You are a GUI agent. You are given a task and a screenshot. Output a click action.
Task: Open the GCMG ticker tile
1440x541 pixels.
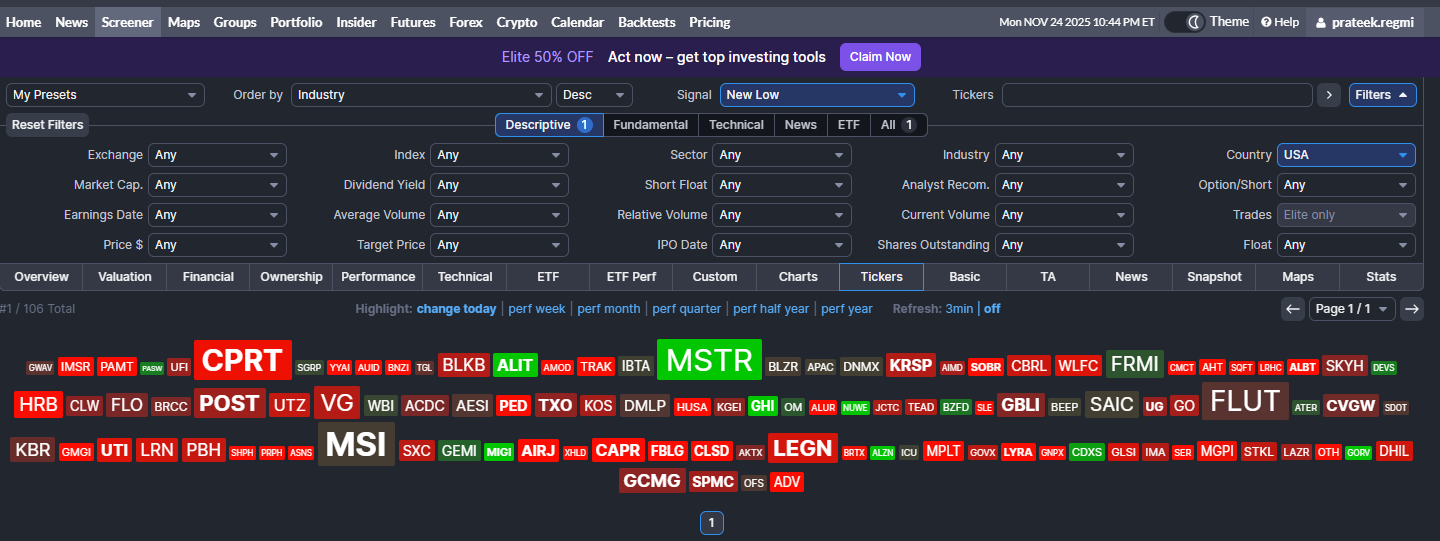(652, 481)
